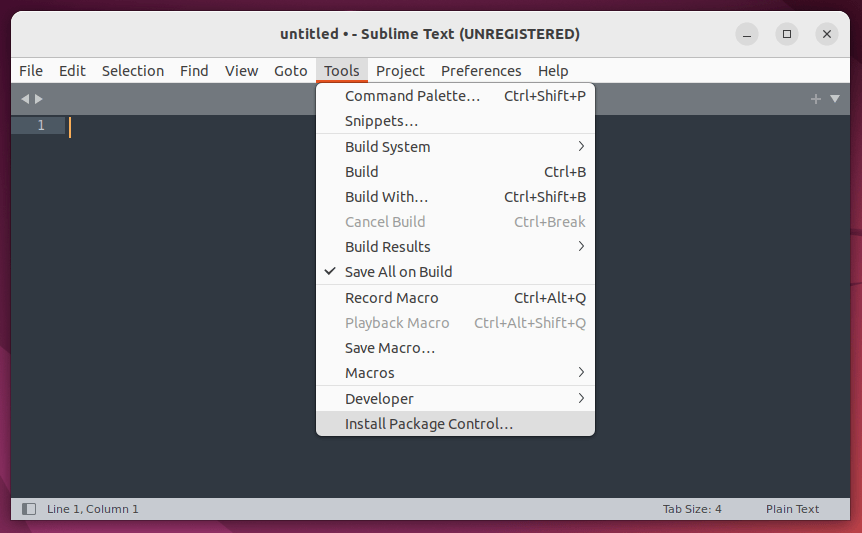
Task: Open the tab list dropdown triangle
Action: point(835,99)
